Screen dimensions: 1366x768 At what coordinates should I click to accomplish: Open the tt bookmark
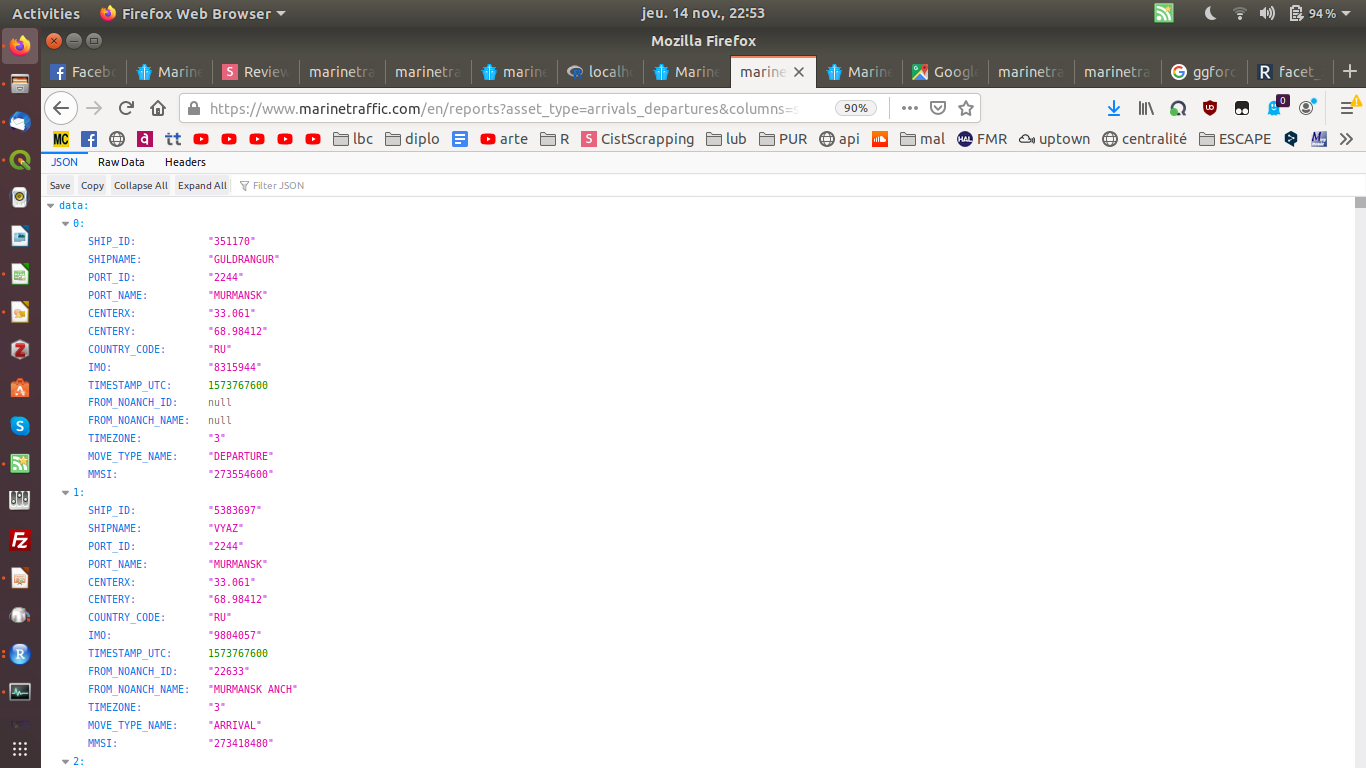pyautogui.click(x=173, y=139)
